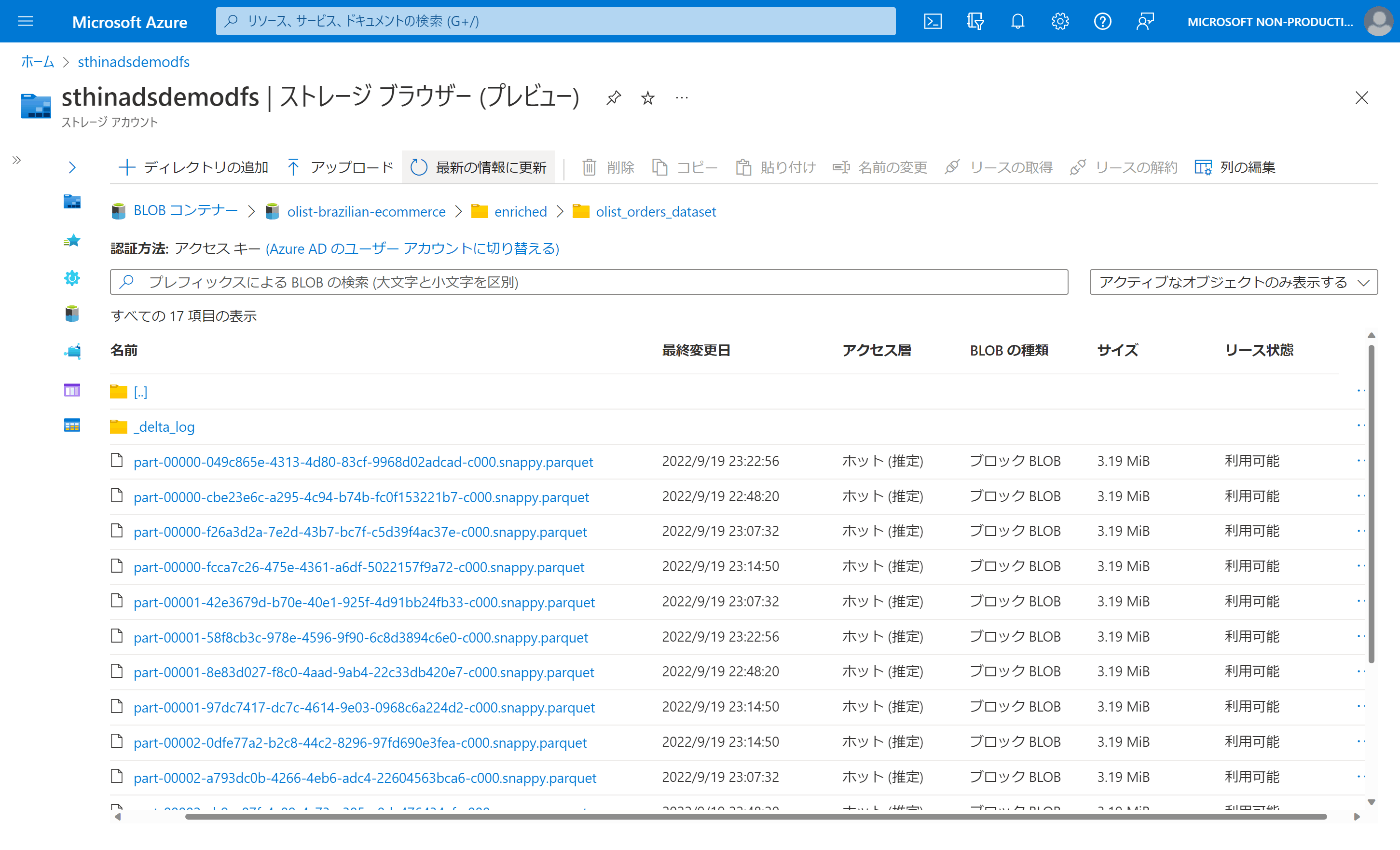Add this page to favorites with star
Screen dimensions: 1400x850
point(648,97)
